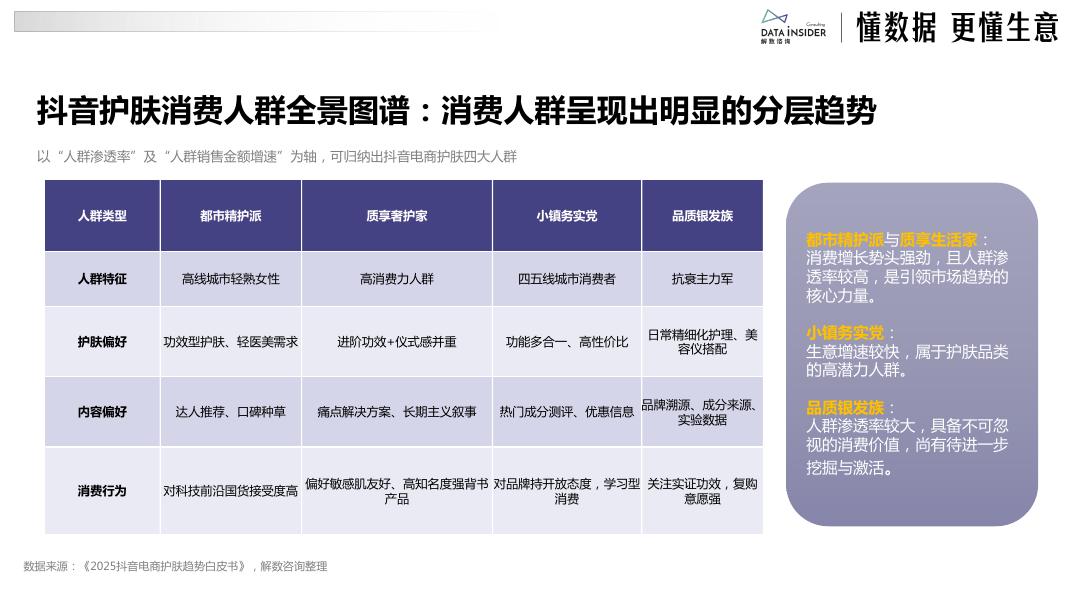Click the cell '达人推荐、口碑种草'
The width and height of the screenshot is (1067, 600).
tap(231, 412)
